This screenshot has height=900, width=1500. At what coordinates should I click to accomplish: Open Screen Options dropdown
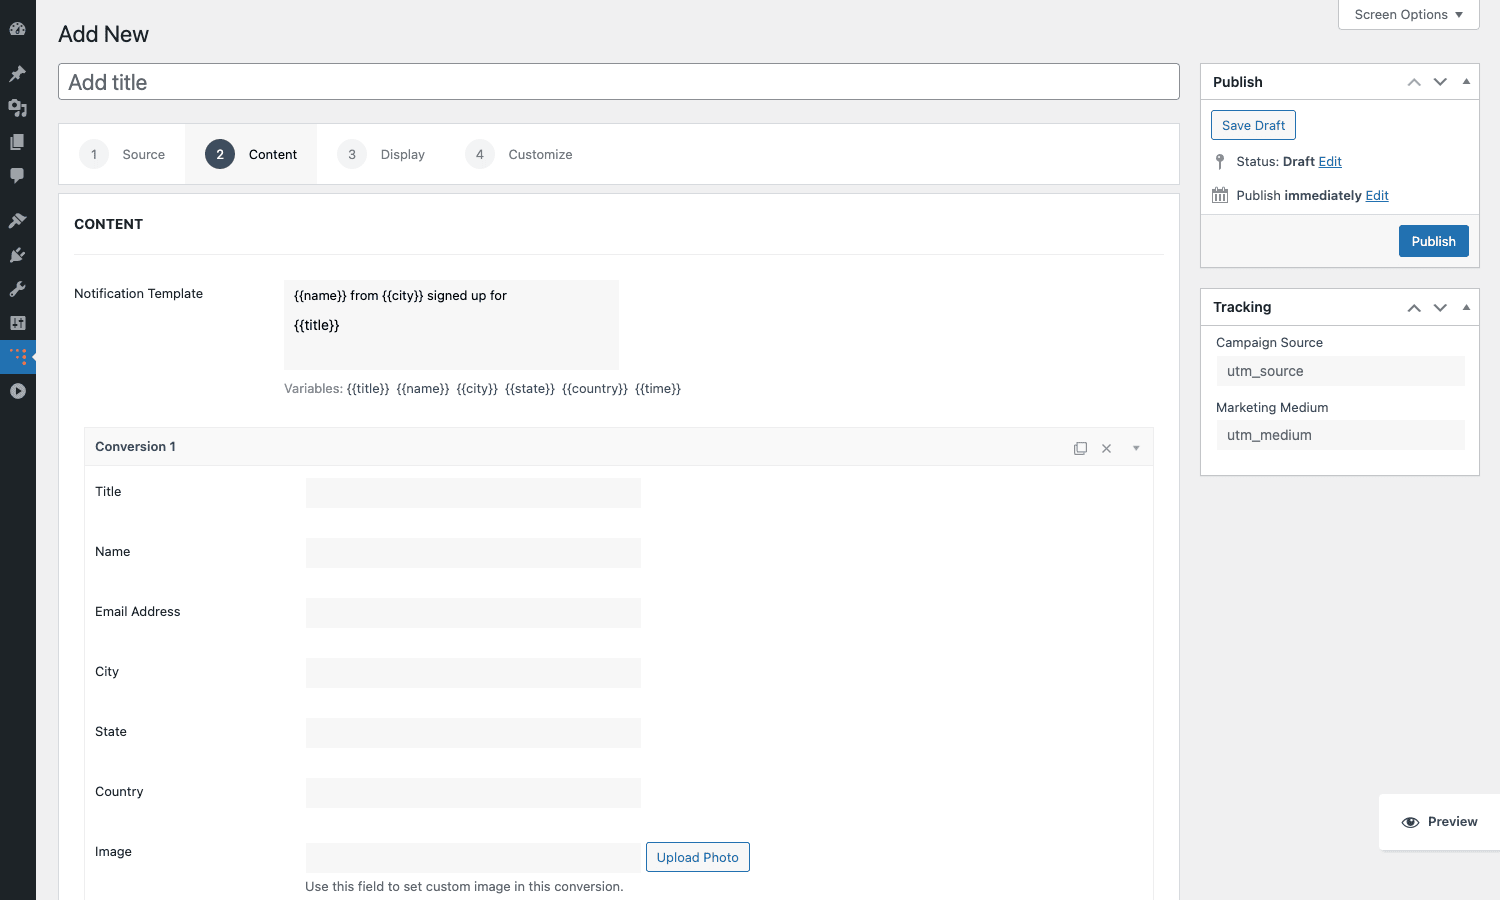tap(1408, 15)
